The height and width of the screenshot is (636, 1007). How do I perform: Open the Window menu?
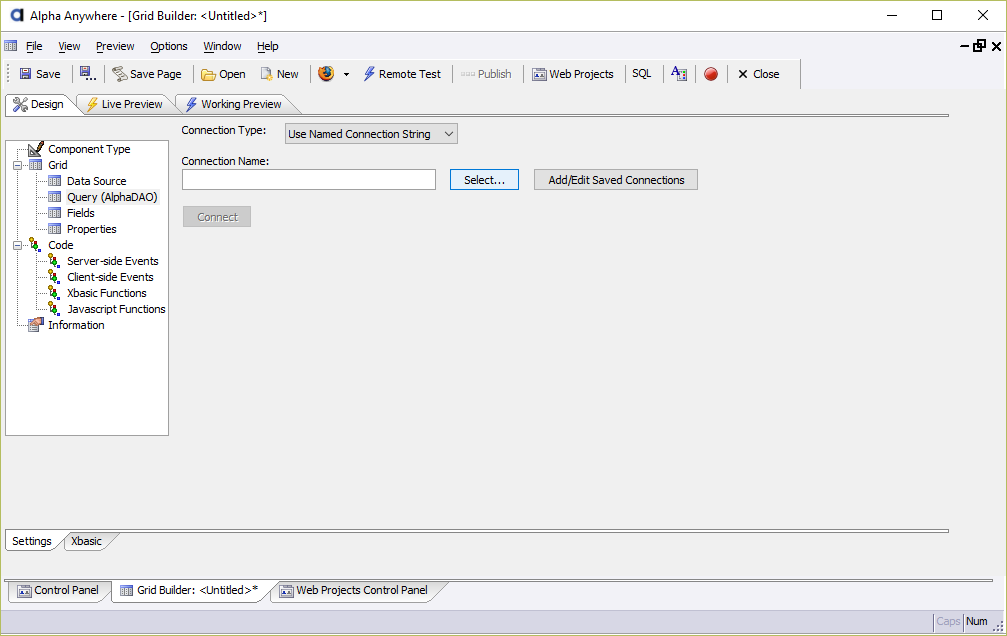pyautogui.click(x=222, y=46)
